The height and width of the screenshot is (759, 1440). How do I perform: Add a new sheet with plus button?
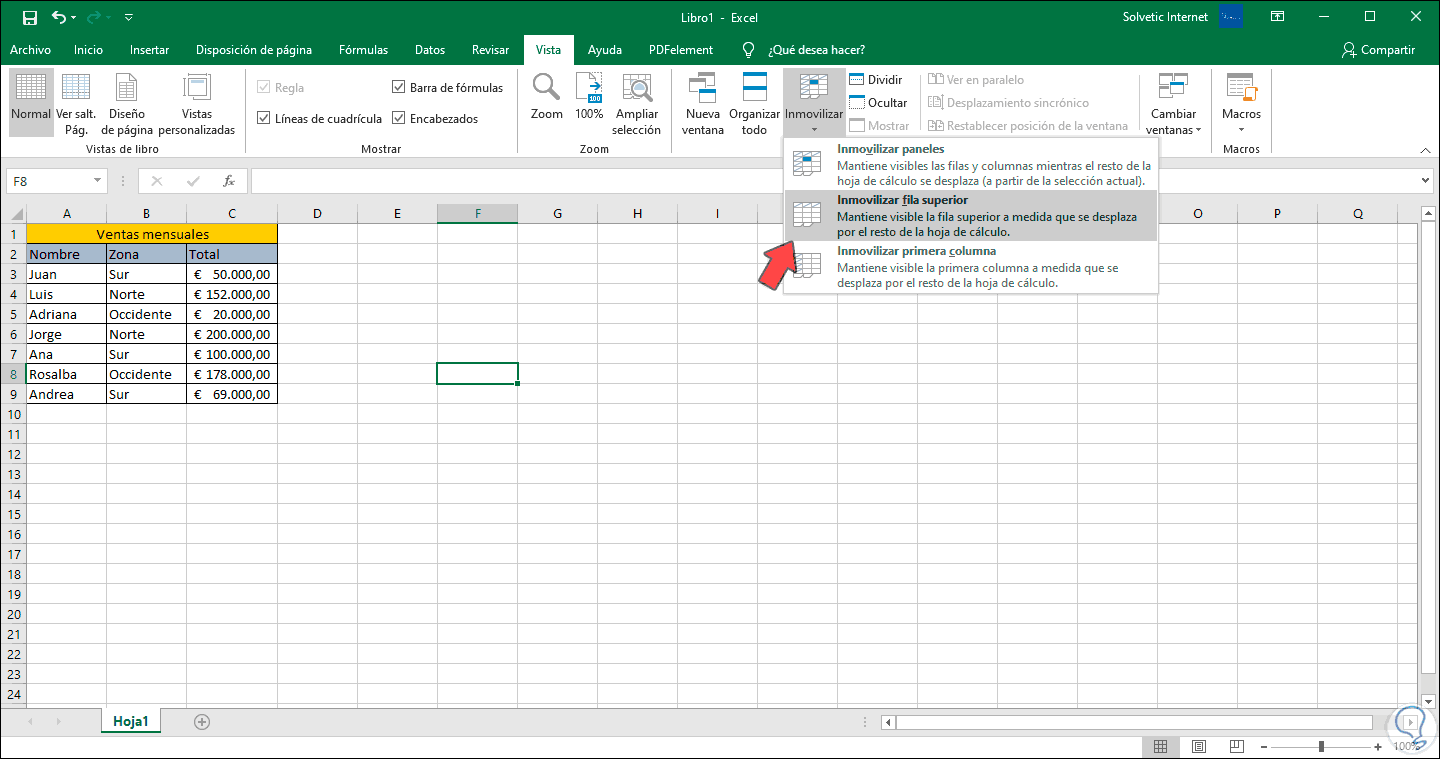[x=202, y=721]
